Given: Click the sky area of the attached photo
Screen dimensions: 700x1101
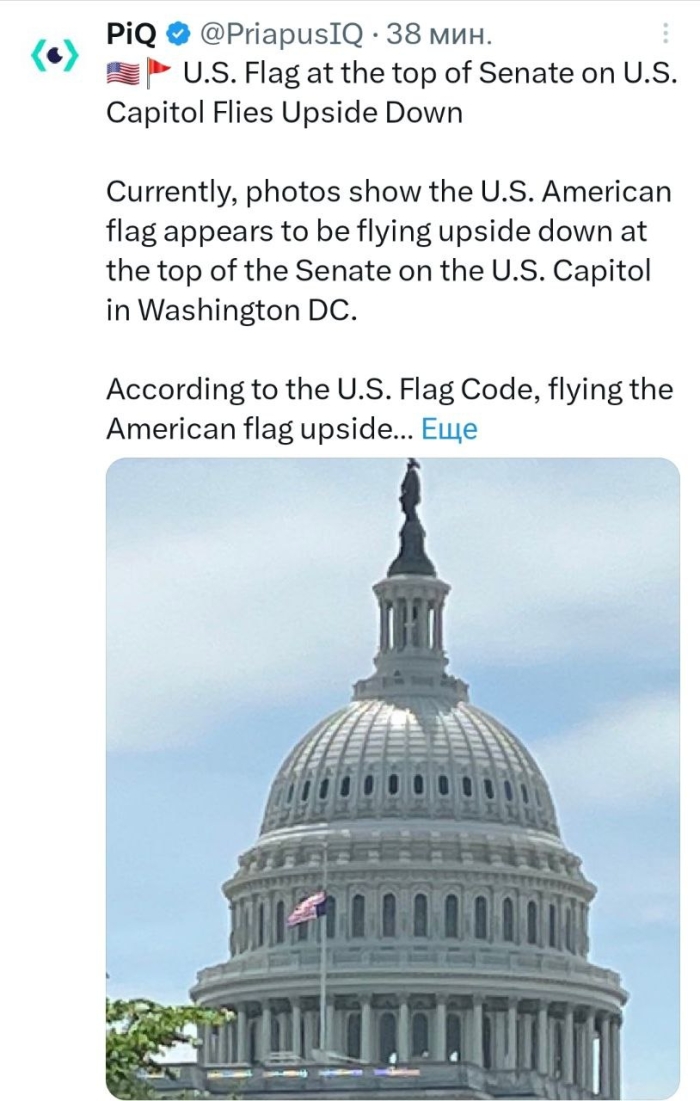Looking at the screenshot, I should [200, 560].
